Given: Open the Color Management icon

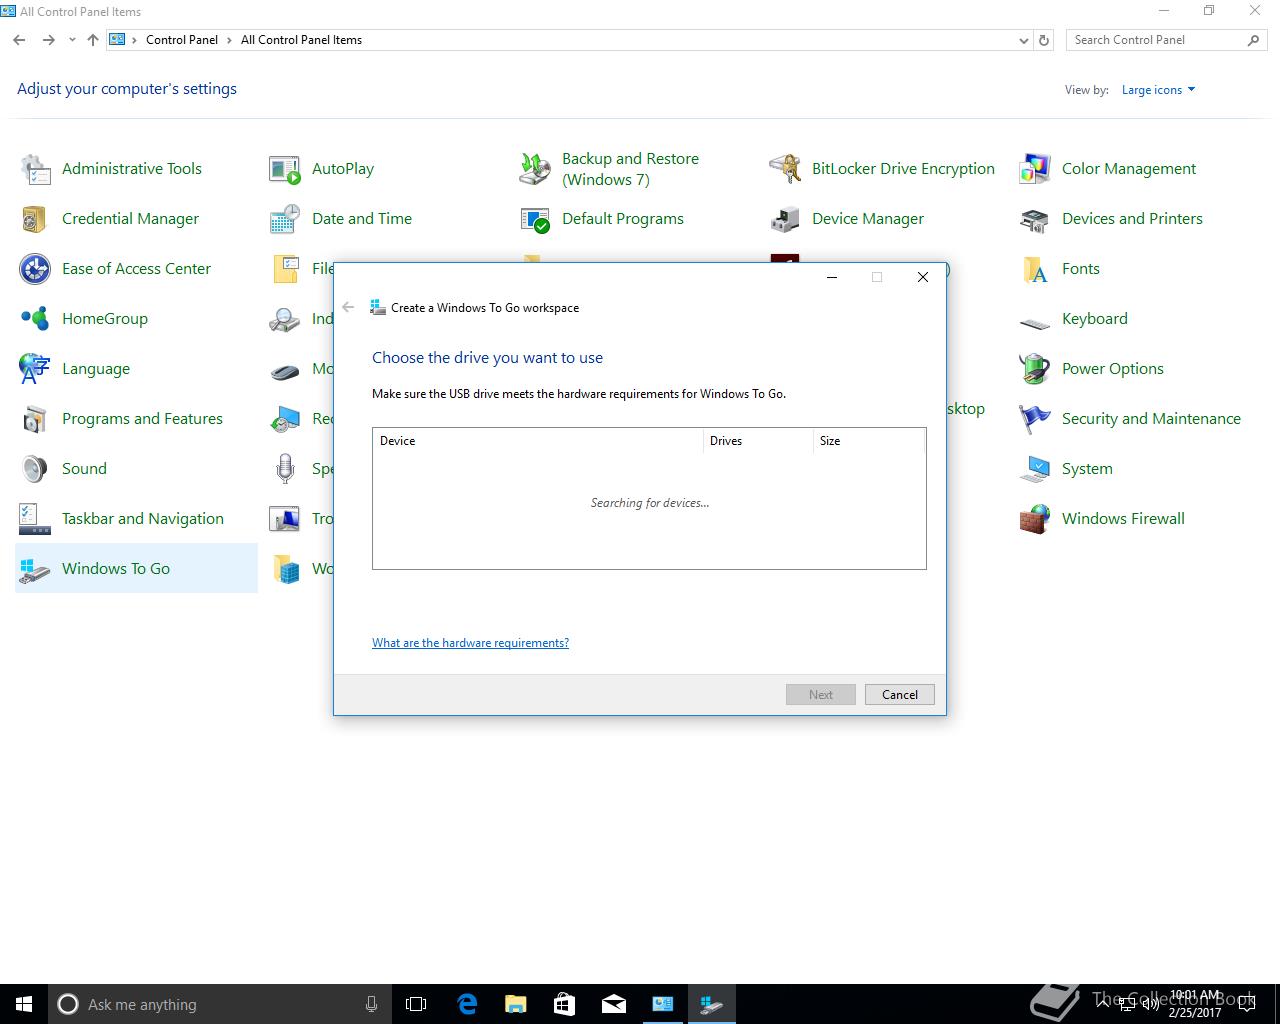Looking at the screenshot, I should tap(1035, 169).
